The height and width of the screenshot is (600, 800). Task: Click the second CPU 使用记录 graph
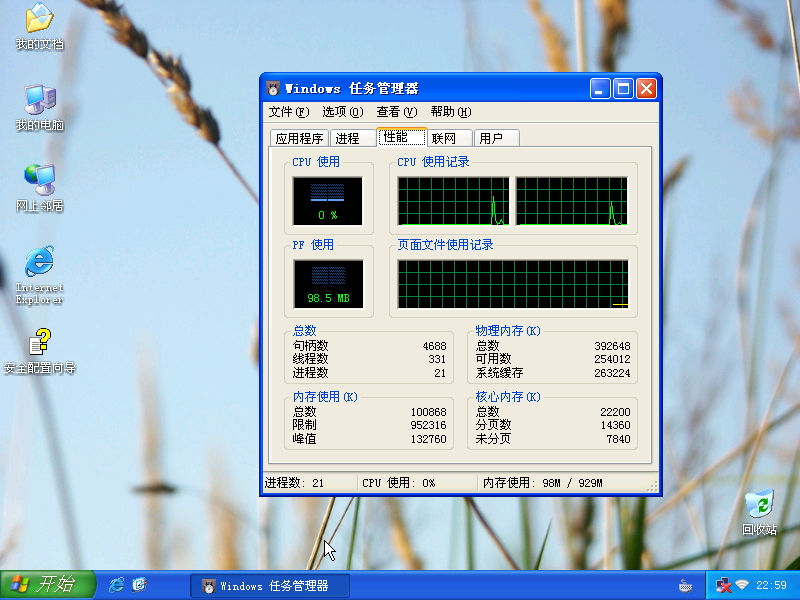click(571, 201)
